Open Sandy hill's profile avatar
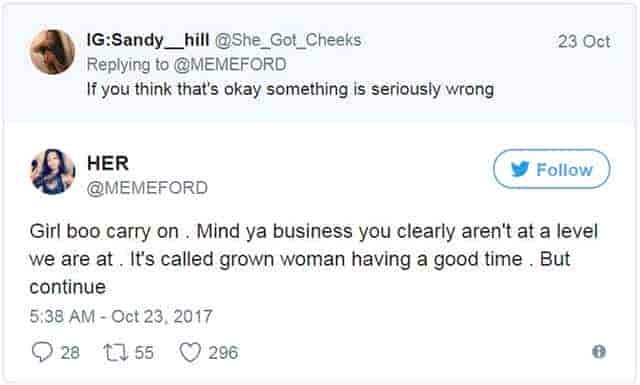Screen dimensions: 640x385 (52, 52)
